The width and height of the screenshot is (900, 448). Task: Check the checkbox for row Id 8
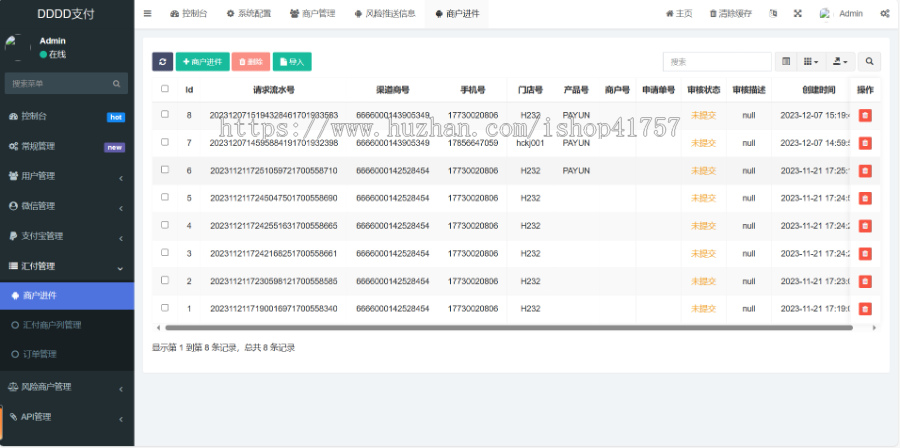(x=165, y=114)
